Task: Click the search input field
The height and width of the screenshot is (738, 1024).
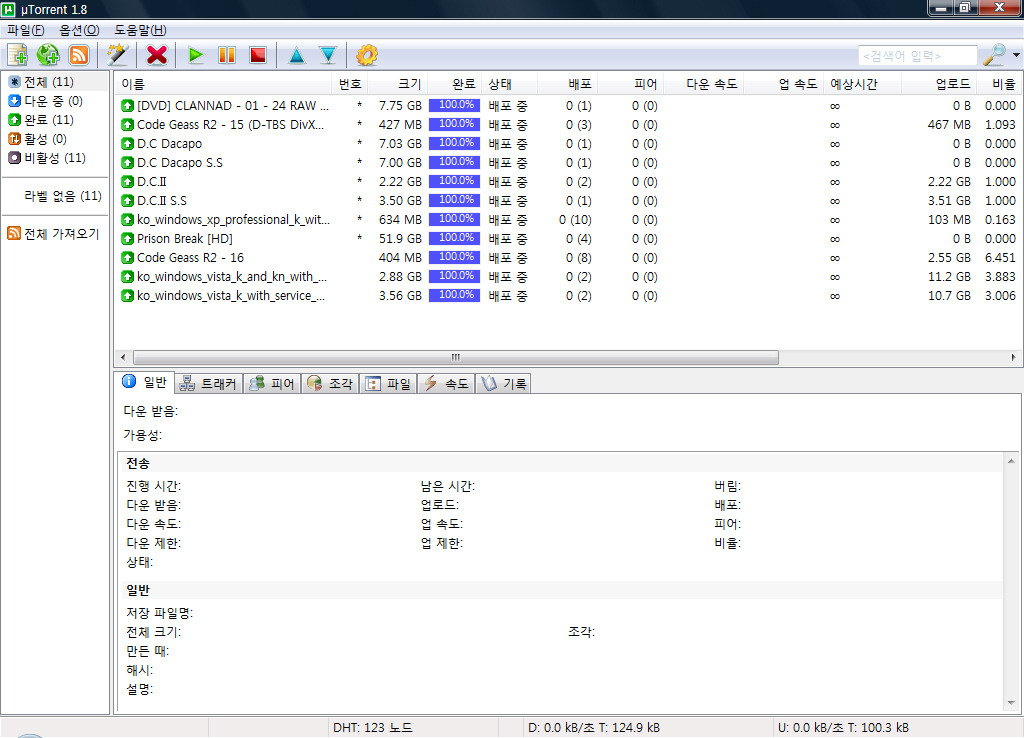Action: 918,56
